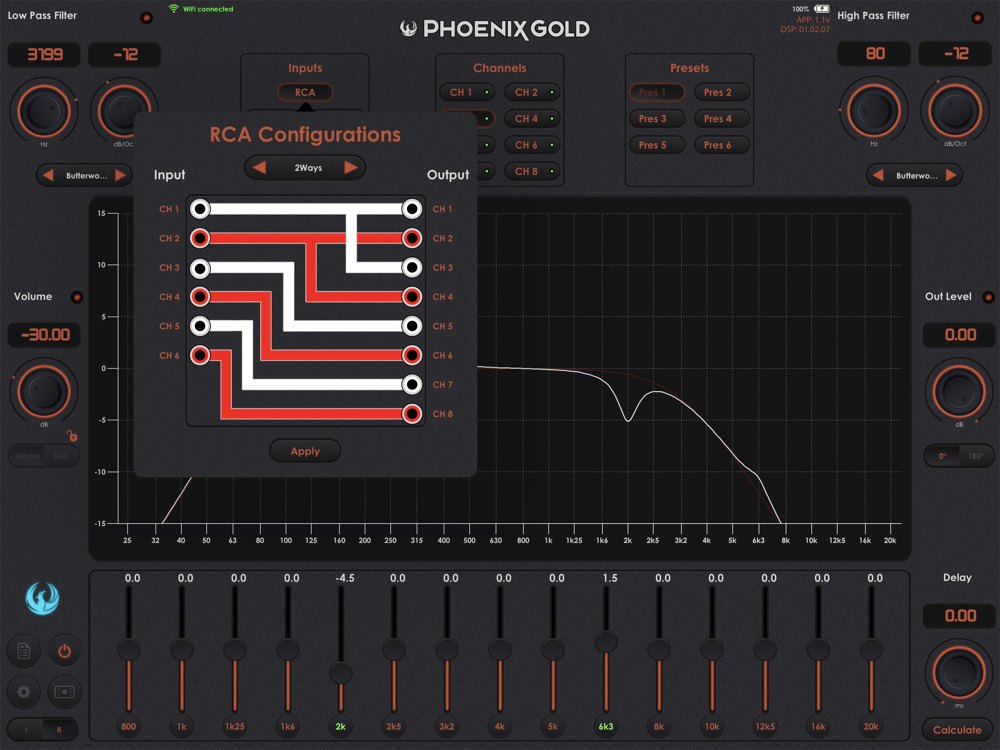Click the Input CH 1 white RCA jack
Image resolution: width=1000 pixels, height=750 pixels.
[200, 209]
